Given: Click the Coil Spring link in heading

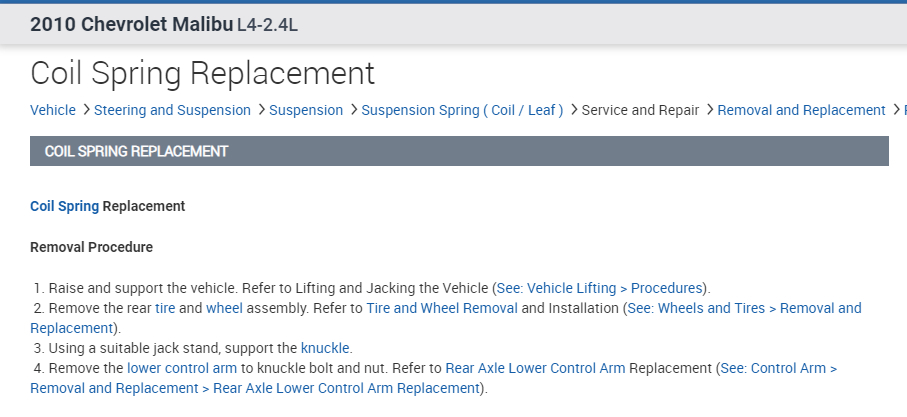Looking at the screenshot, I should tap(65, 206).
